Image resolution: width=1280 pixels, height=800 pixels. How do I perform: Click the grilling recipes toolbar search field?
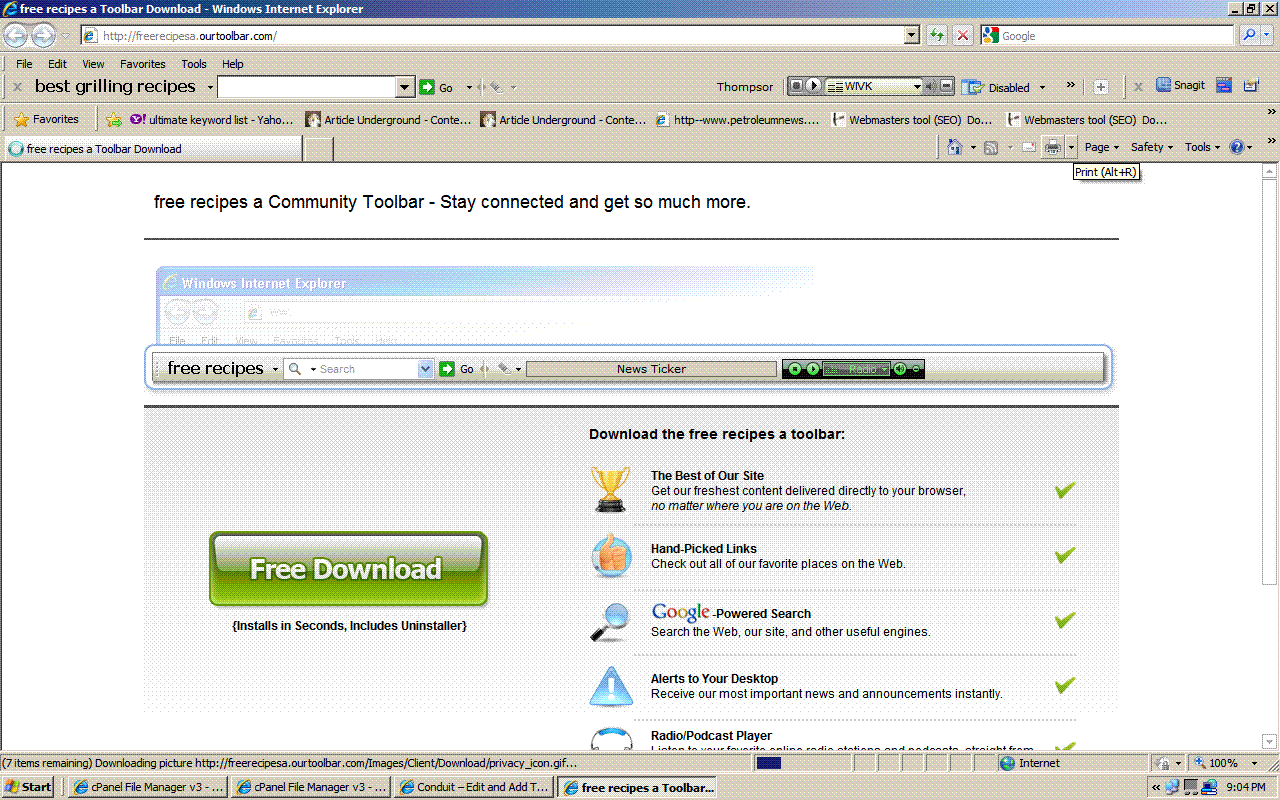point(307,87)
